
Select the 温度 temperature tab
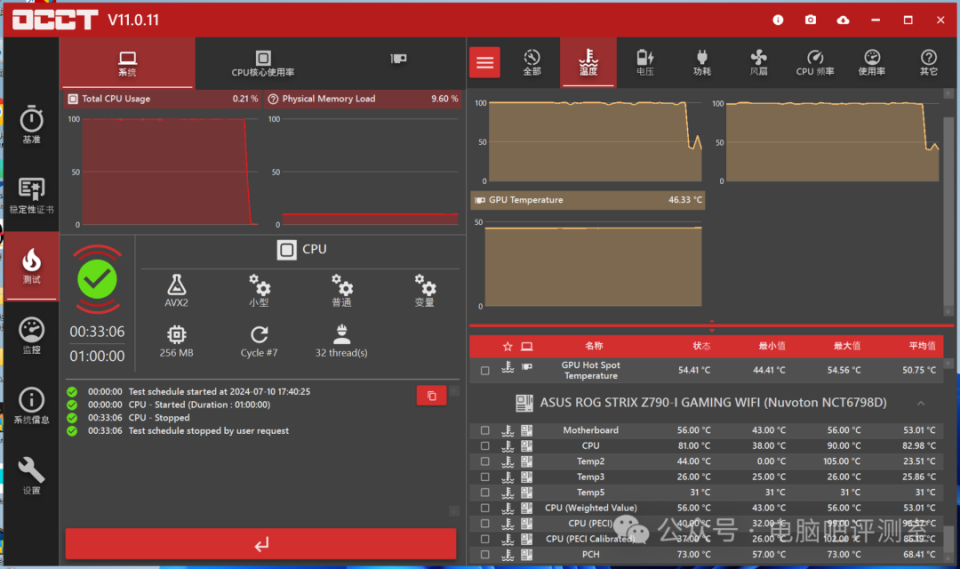(588, 62)
